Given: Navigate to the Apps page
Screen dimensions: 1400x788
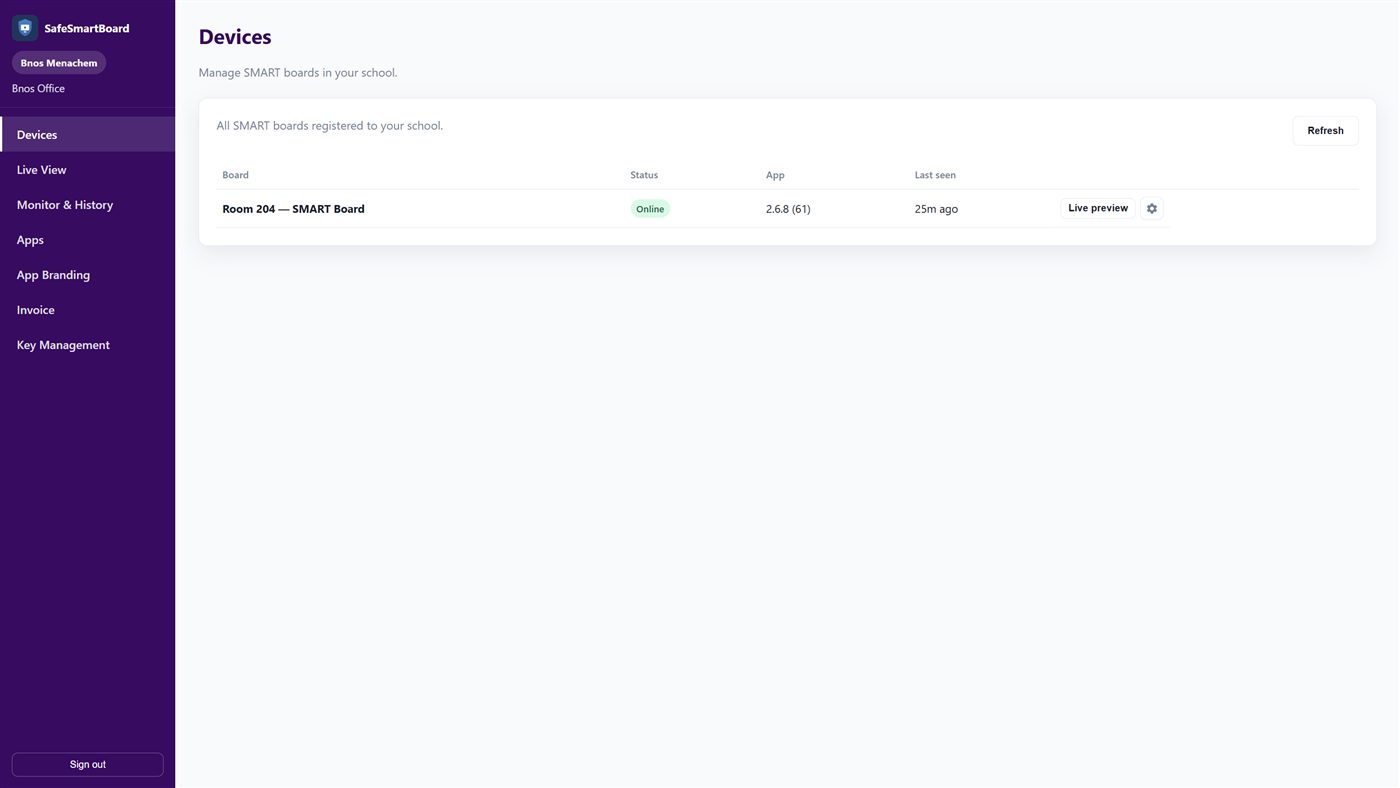Looking at the screenshot, I should 88,239.
